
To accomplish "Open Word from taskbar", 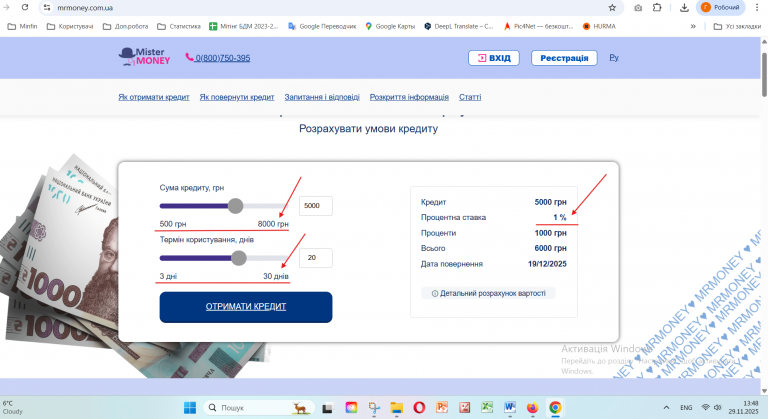I will point(510,408).
